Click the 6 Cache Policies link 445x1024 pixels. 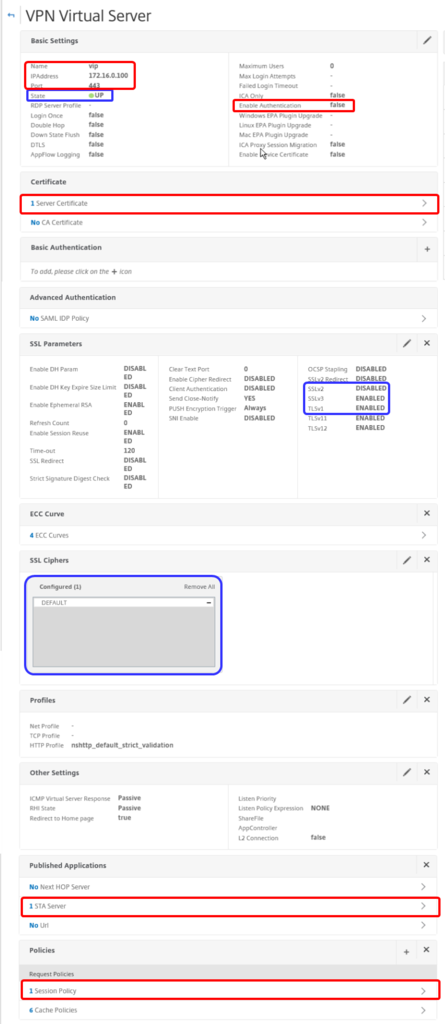click(54, 1010)
